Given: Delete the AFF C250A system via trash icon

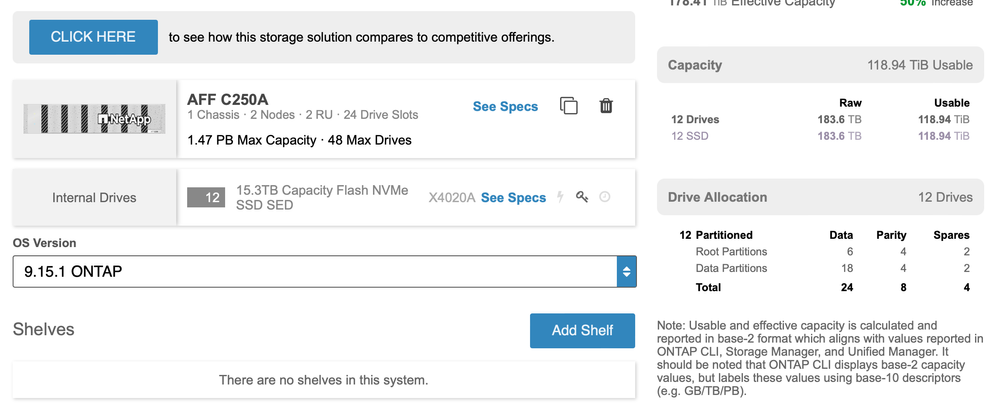Looking at the screenshot, I should (x=606, y=106).
